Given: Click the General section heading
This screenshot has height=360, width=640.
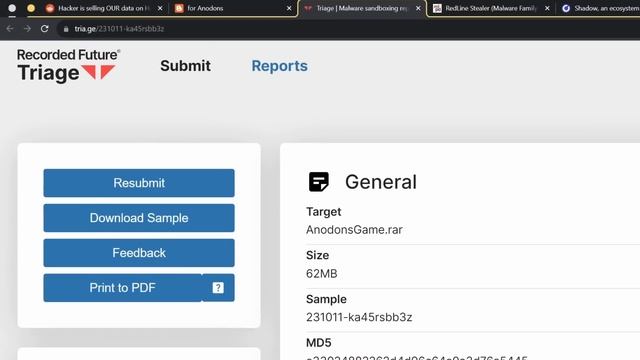Looking at the screenshot, I should pyautogui.click(x=381, y=182).
